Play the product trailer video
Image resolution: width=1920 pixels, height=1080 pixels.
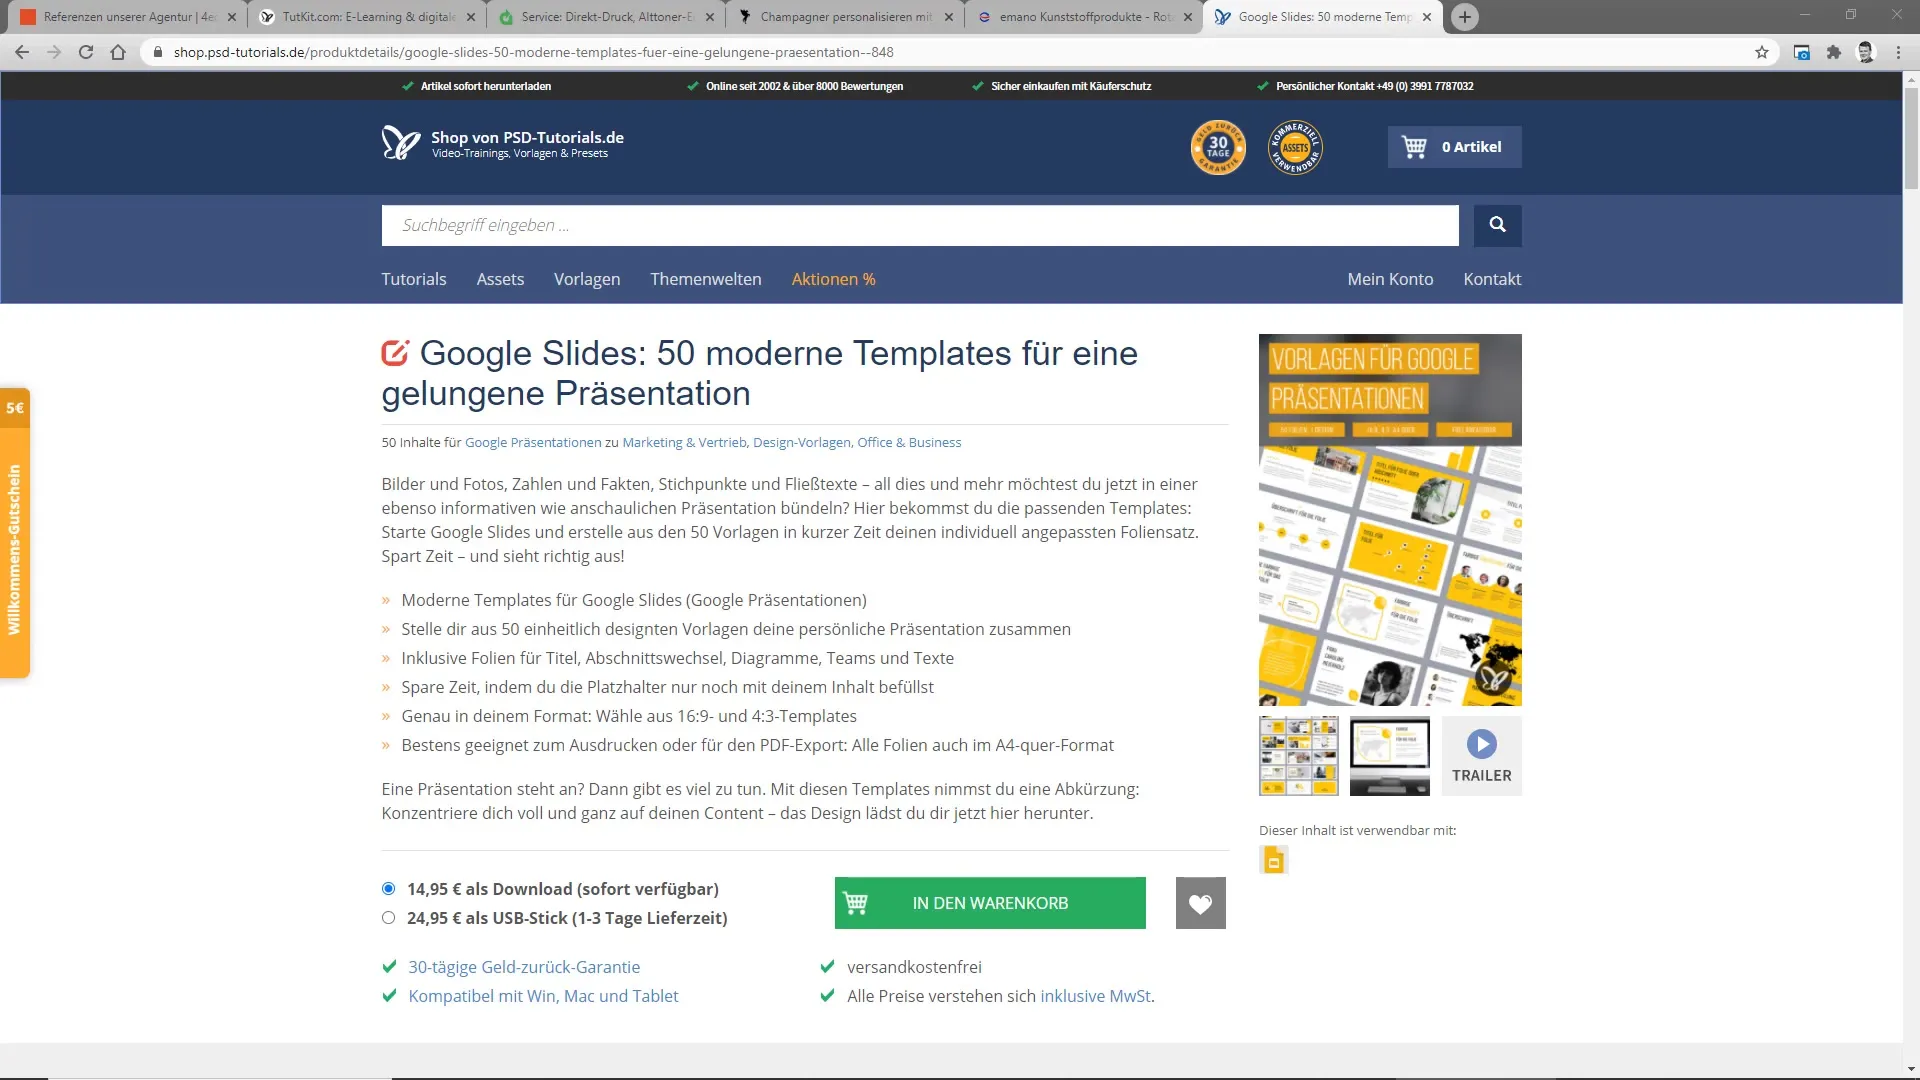point(1481,756)
